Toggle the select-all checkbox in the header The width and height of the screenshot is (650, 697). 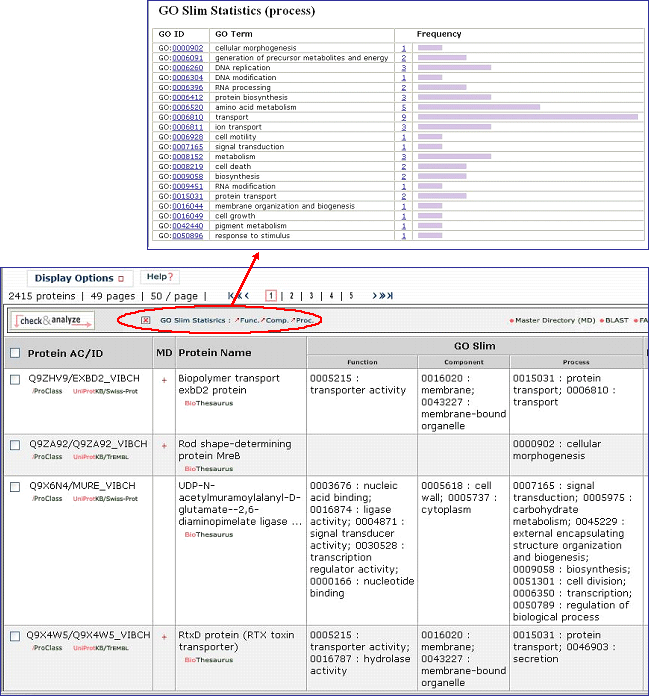15,353
